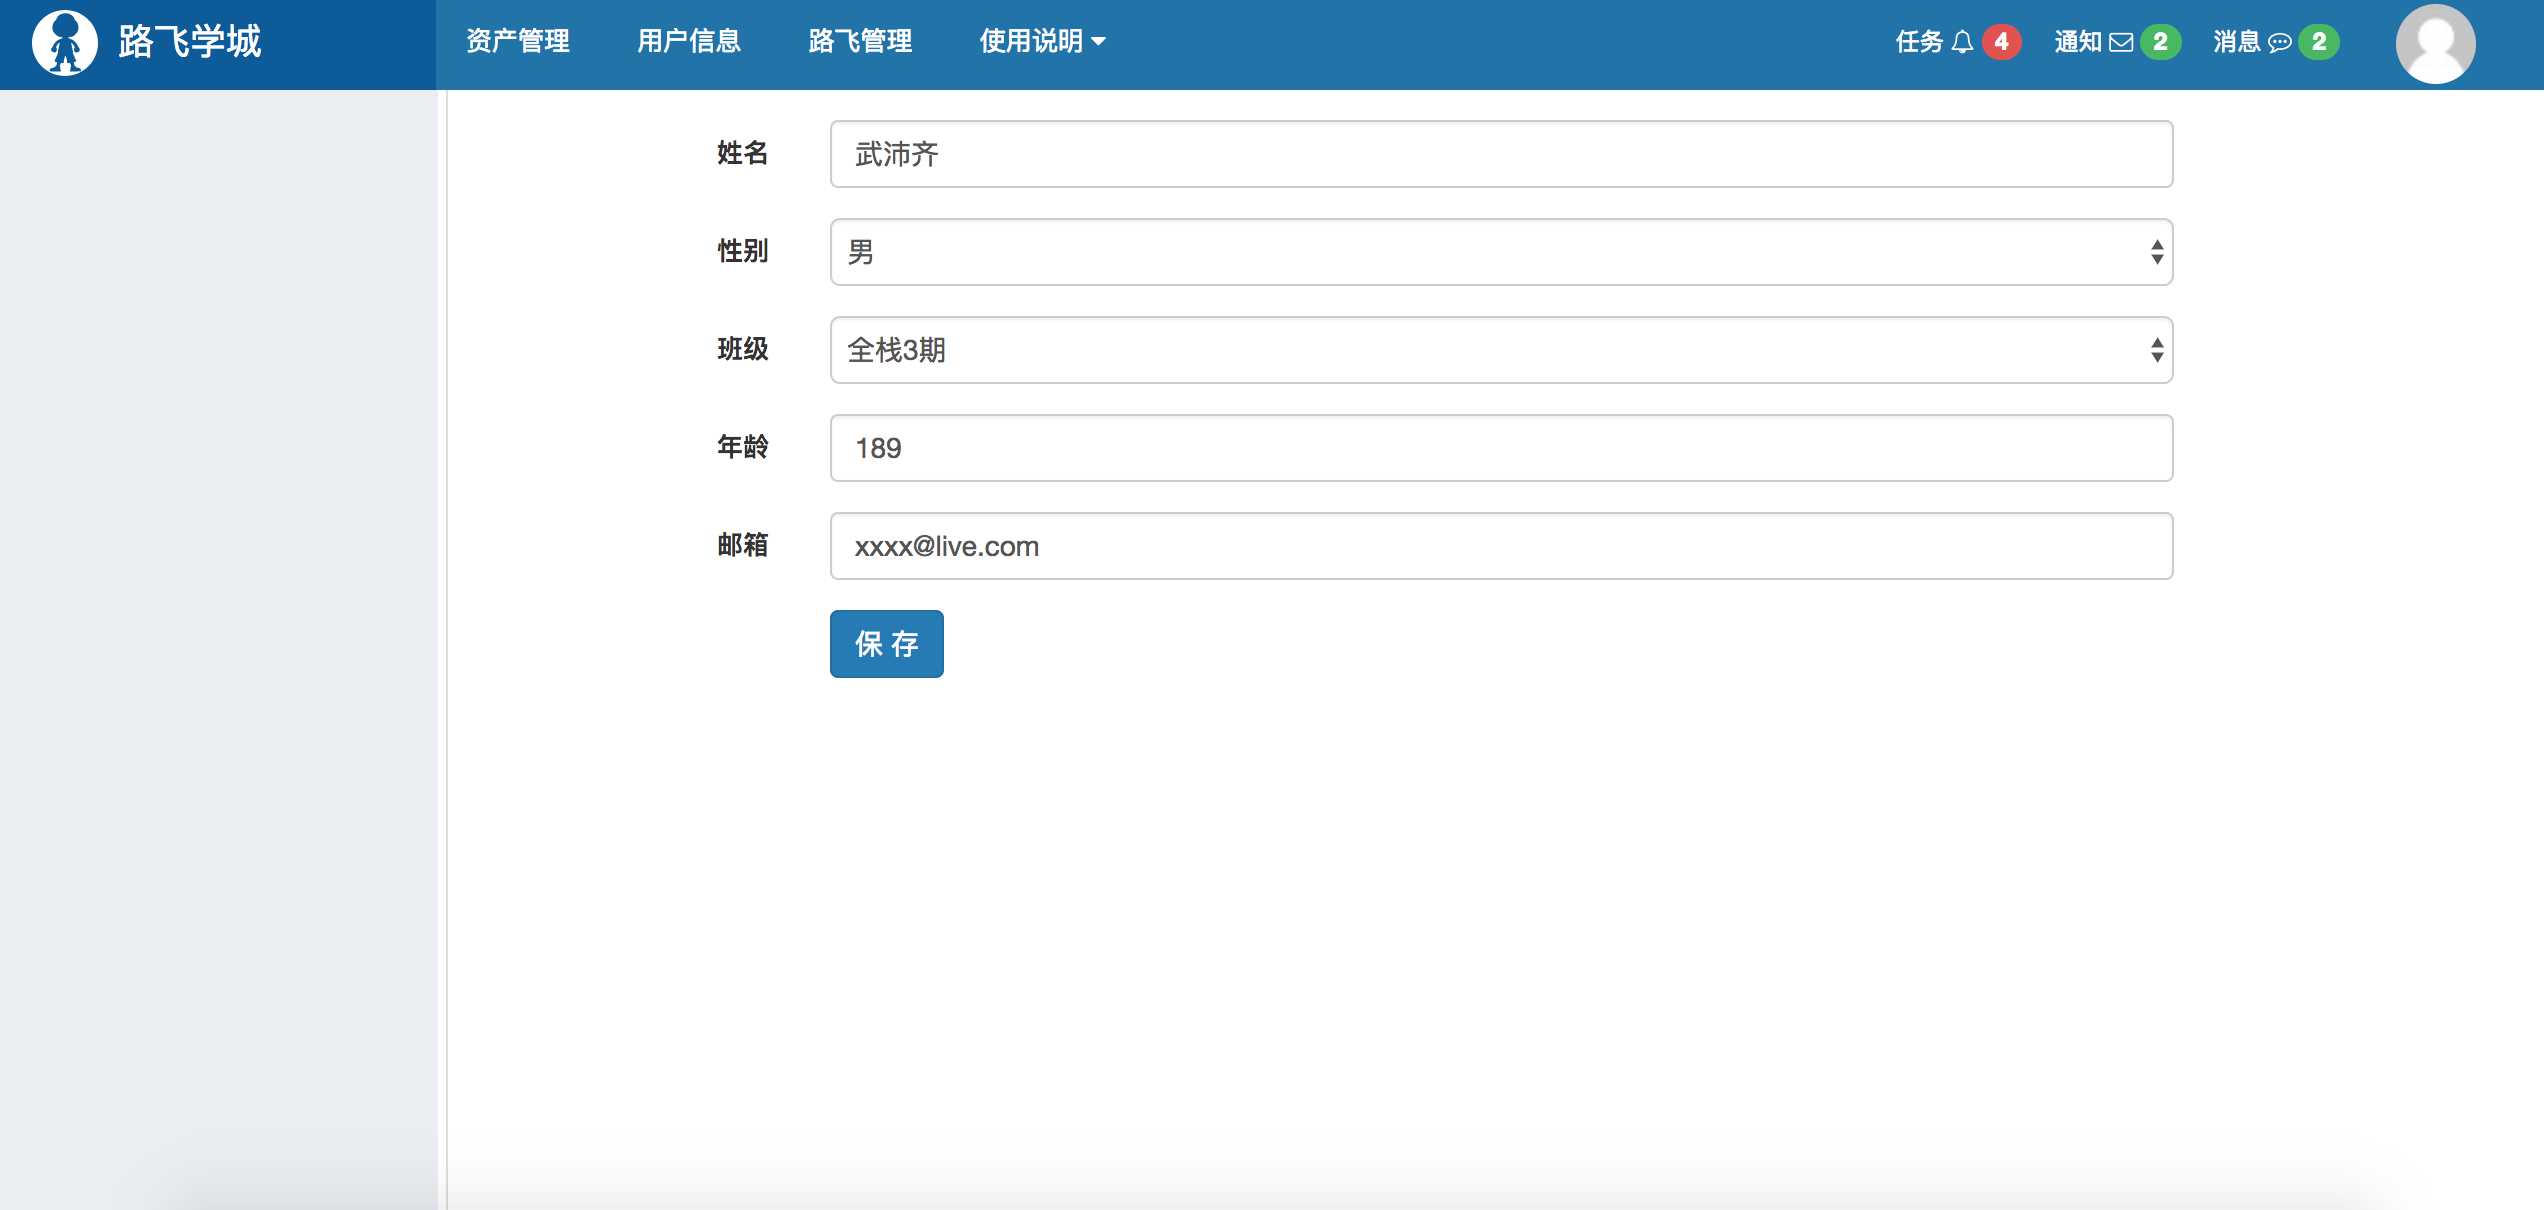Click the red task count badge 4

tap(2001, 42)
